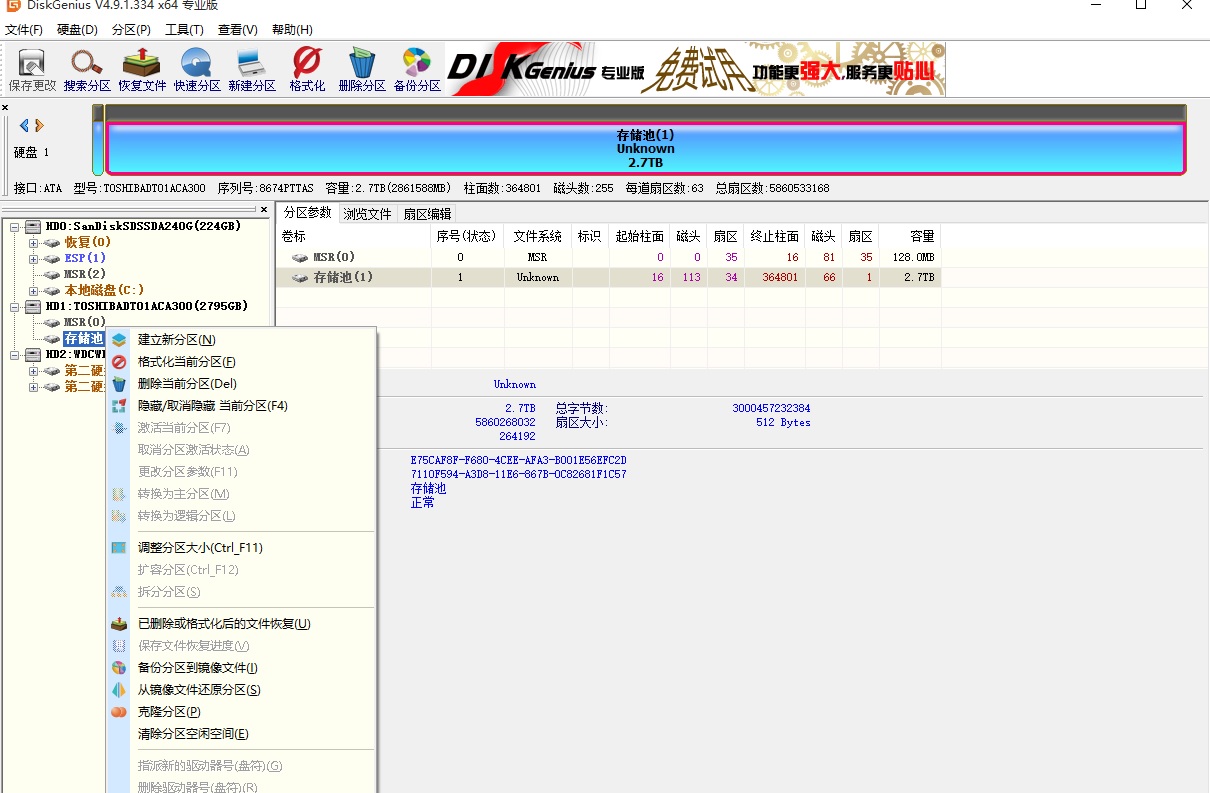Click the DiskGenius 专业版 banner advertisement
This screenshot has width=1210, height=793.
695,69
